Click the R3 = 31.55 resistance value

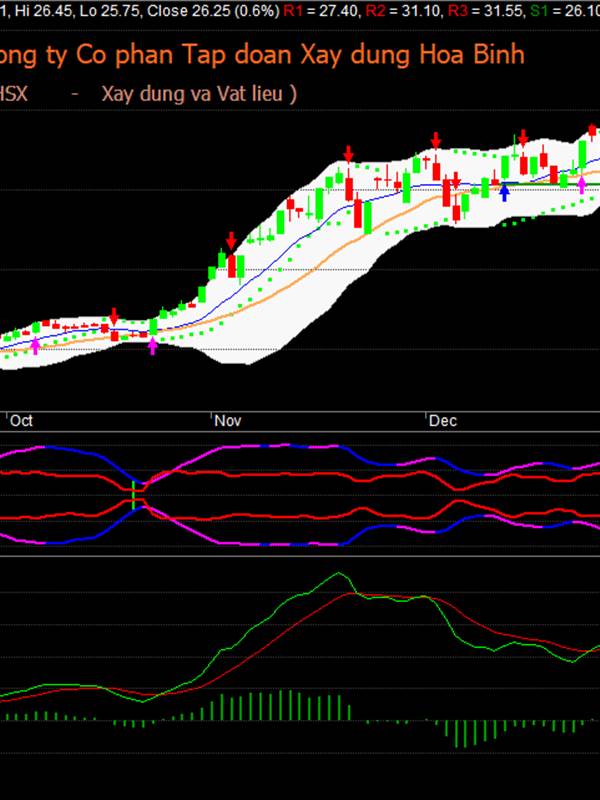click(x=486, y=10)
